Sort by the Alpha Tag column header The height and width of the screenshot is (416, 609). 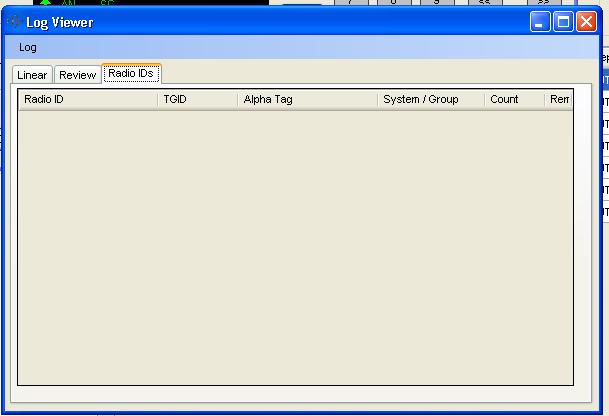(308, 99)
